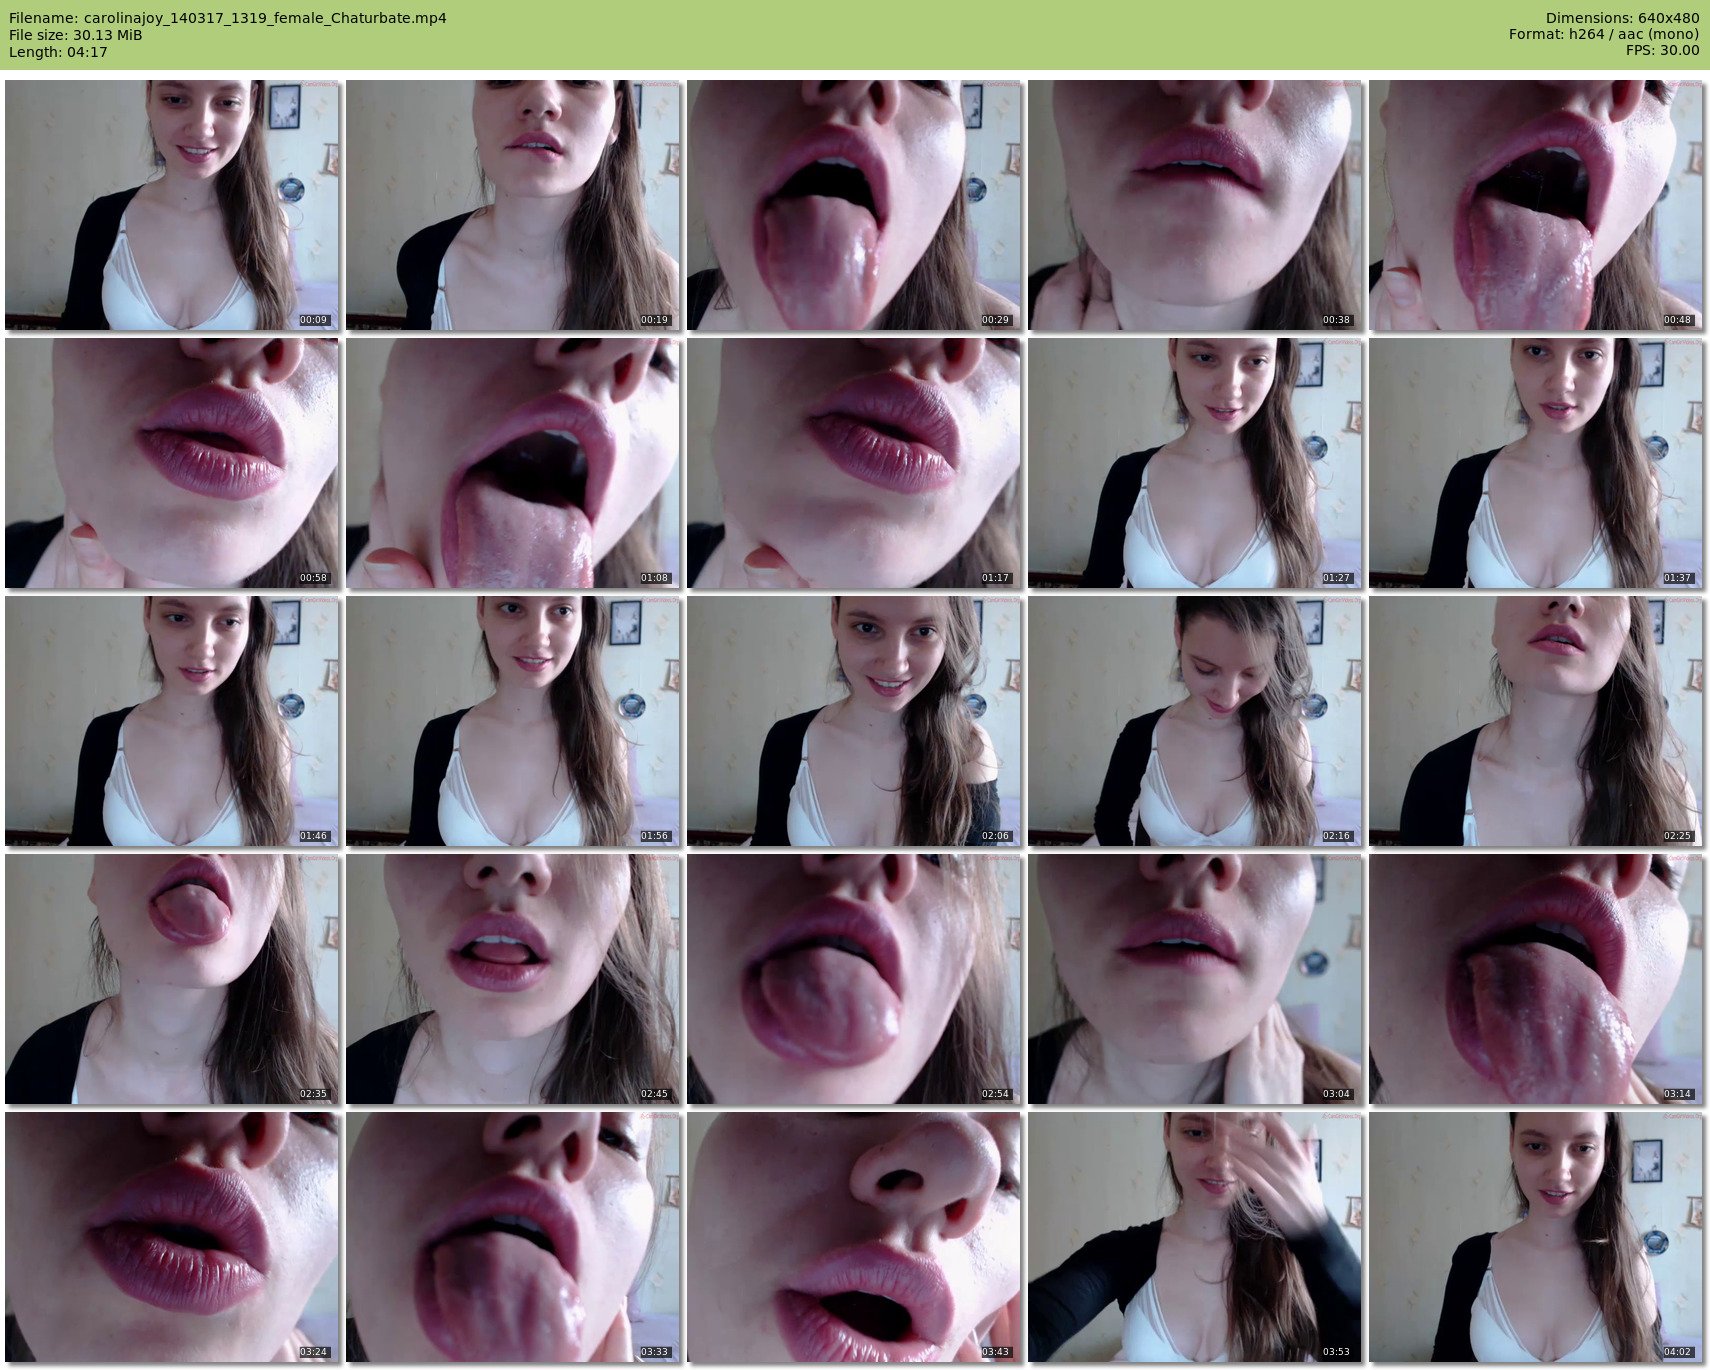Select the 'File size: 30.13 MiB' text
The height and width of the screenshot is (1370, 1710).
coord(75,35)
